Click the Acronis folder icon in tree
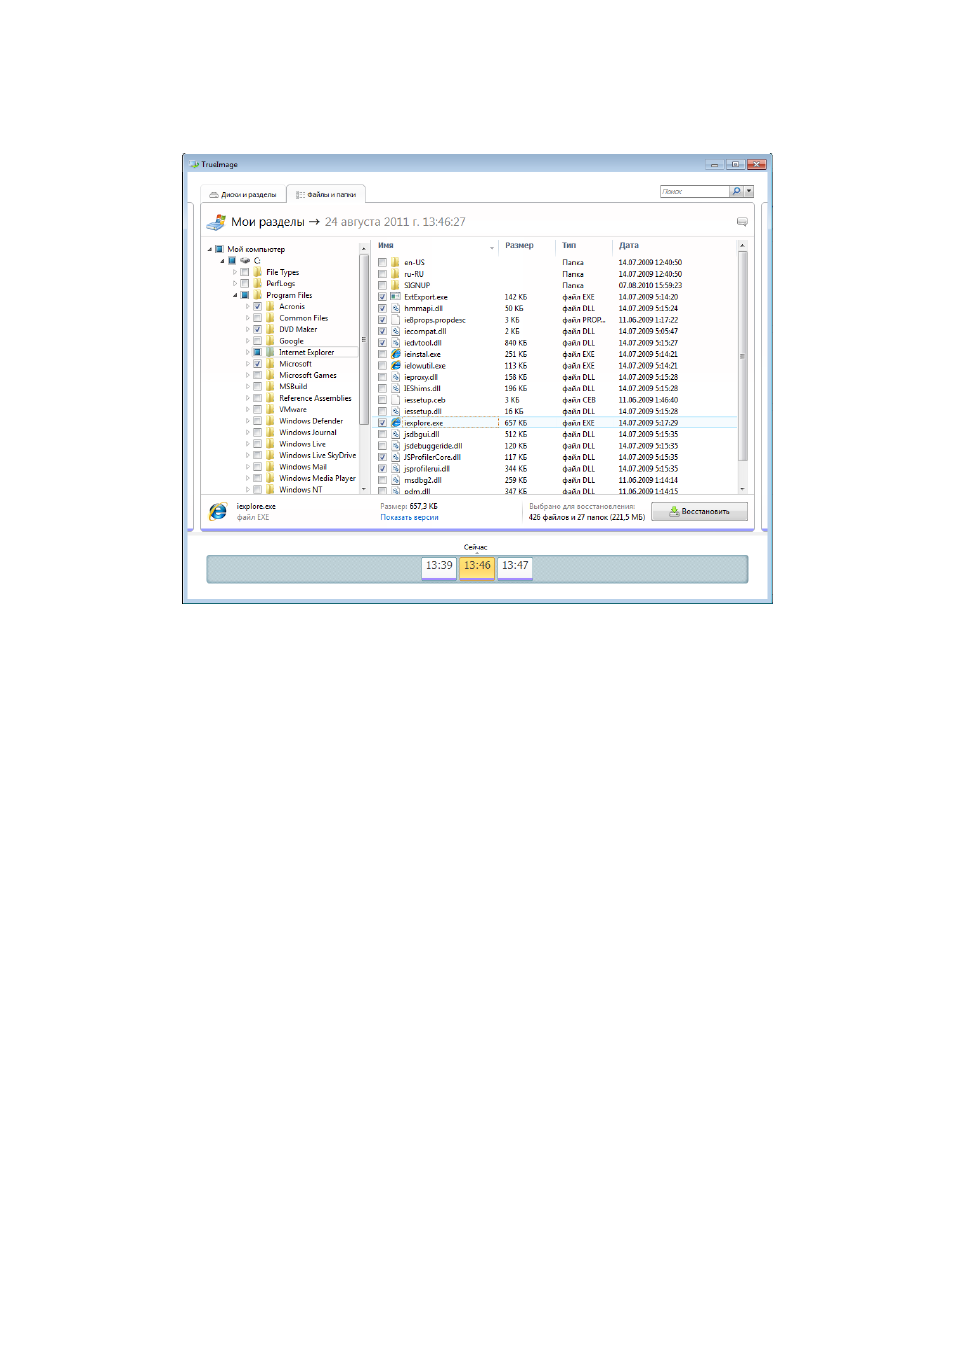This screenshot has height=1349, width=955. (271, 307)
